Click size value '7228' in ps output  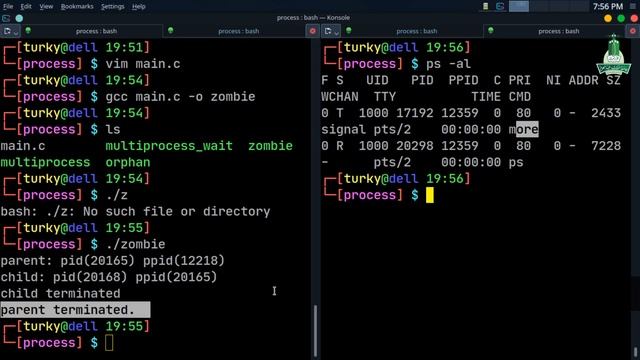pos(606,146)
